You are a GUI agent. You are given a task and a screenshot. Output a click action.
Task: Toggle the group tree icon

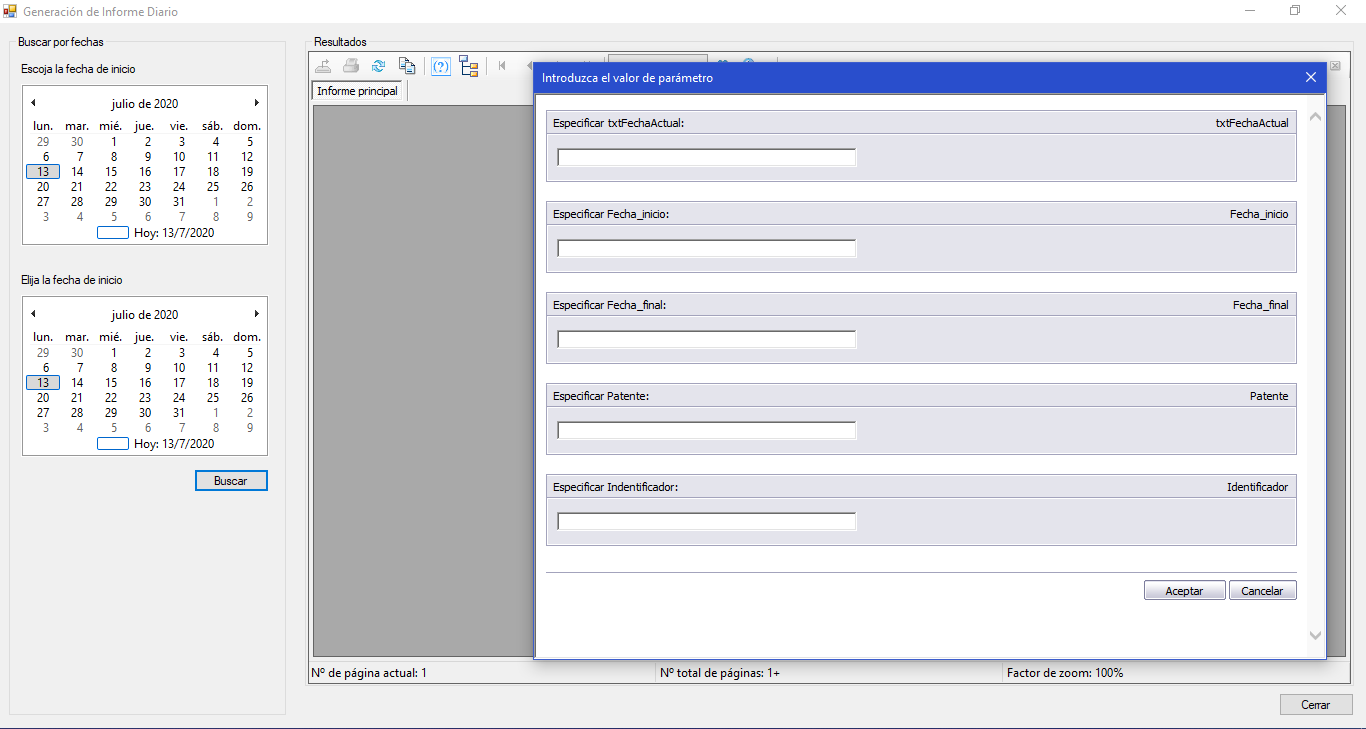pos(469,66)
